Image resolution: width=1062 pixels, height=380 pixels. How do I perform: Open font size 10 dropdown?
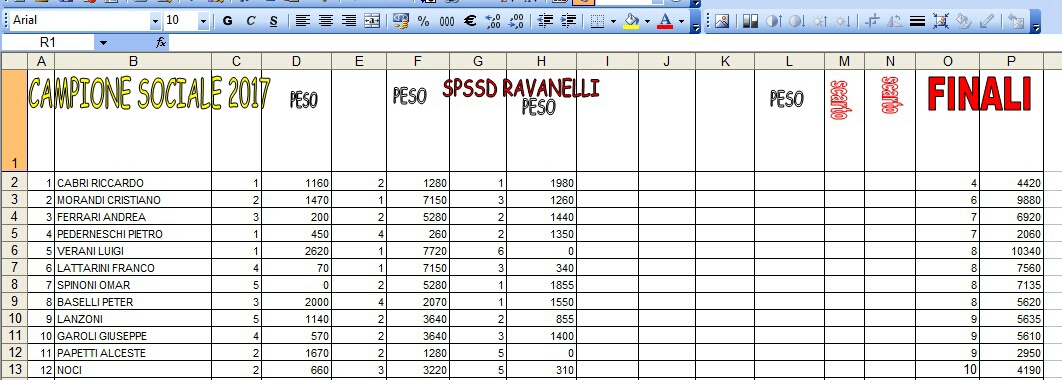(x=204, y=21)
